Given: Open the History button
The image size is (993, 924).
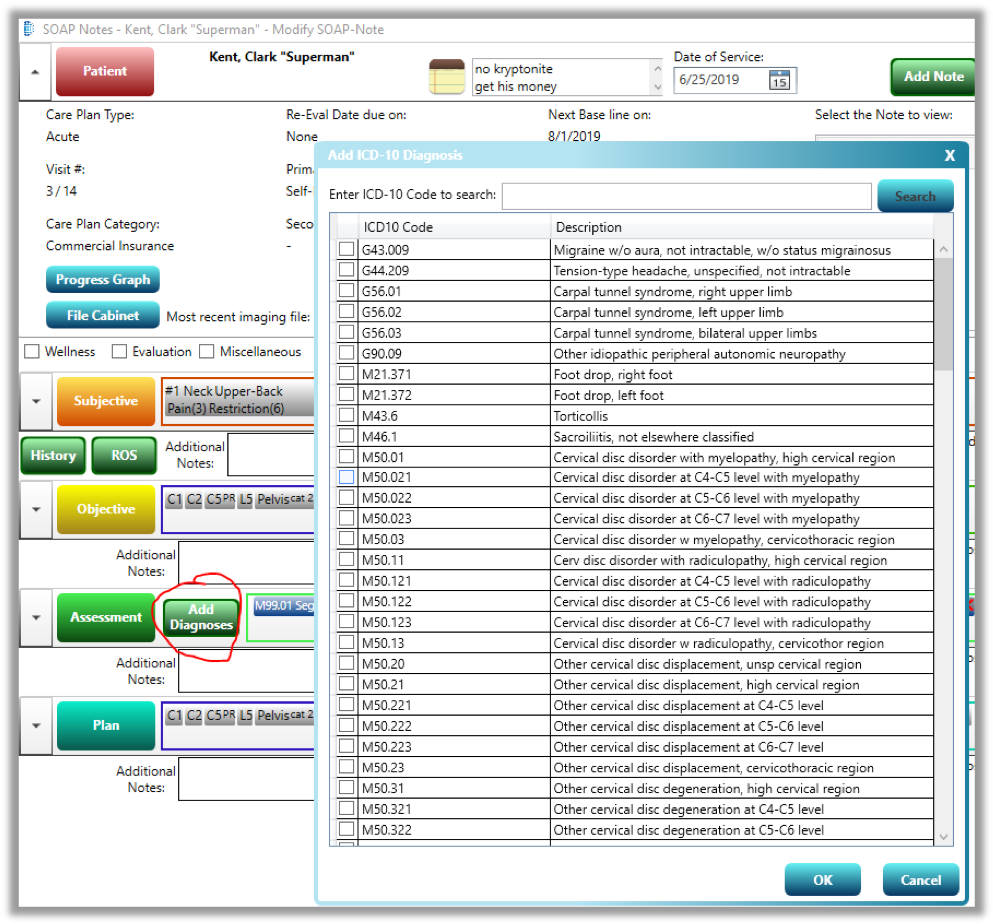Looking at the screenshot, I should pos(53,455).
